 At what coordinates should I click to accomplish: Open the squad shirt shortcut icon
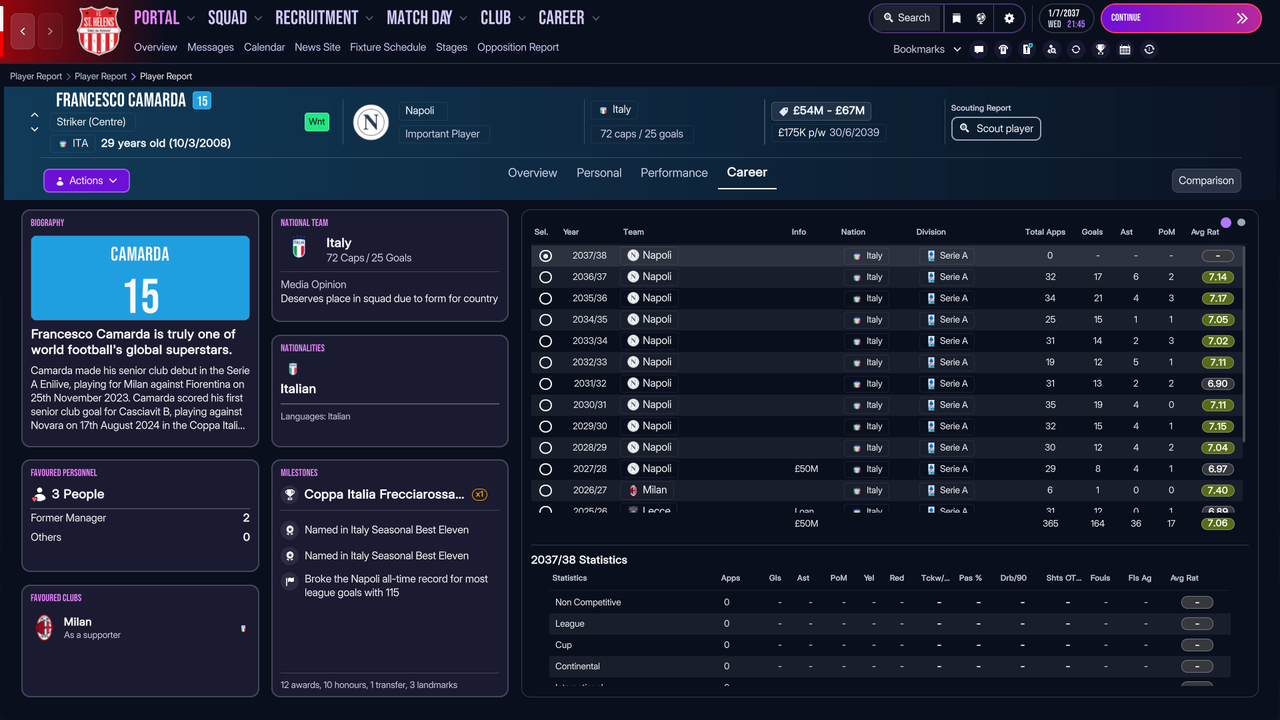coord(1003,49)
